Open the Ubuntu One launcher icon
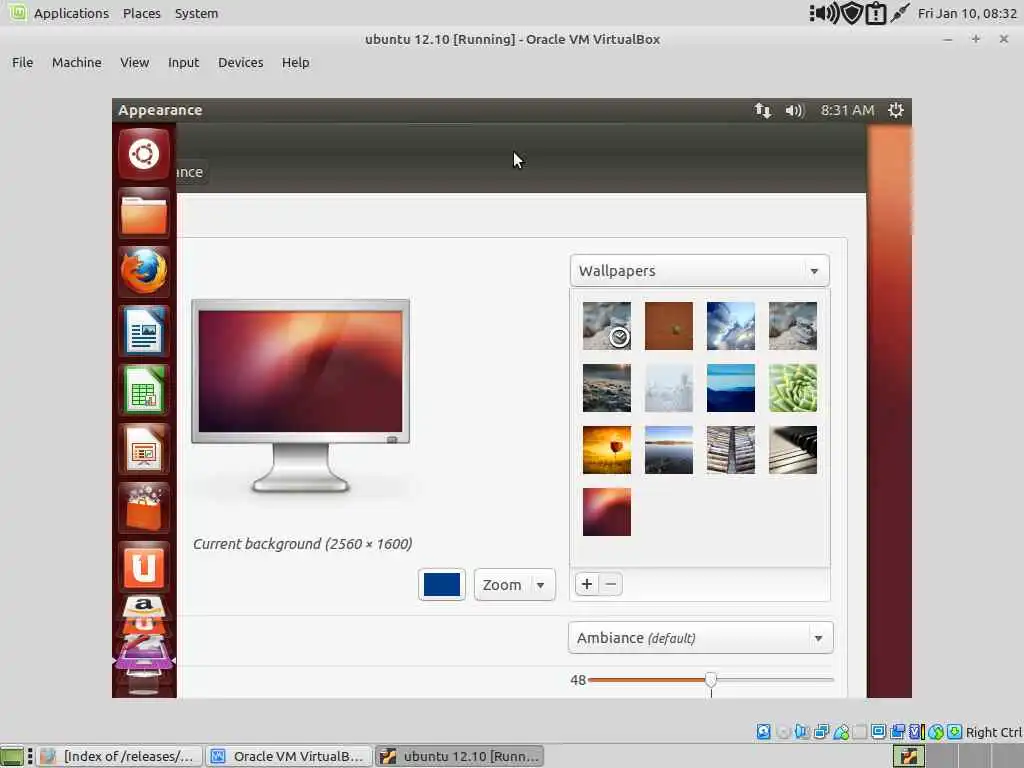Screen dimensions: 1024x768 (x=144, y=566)
